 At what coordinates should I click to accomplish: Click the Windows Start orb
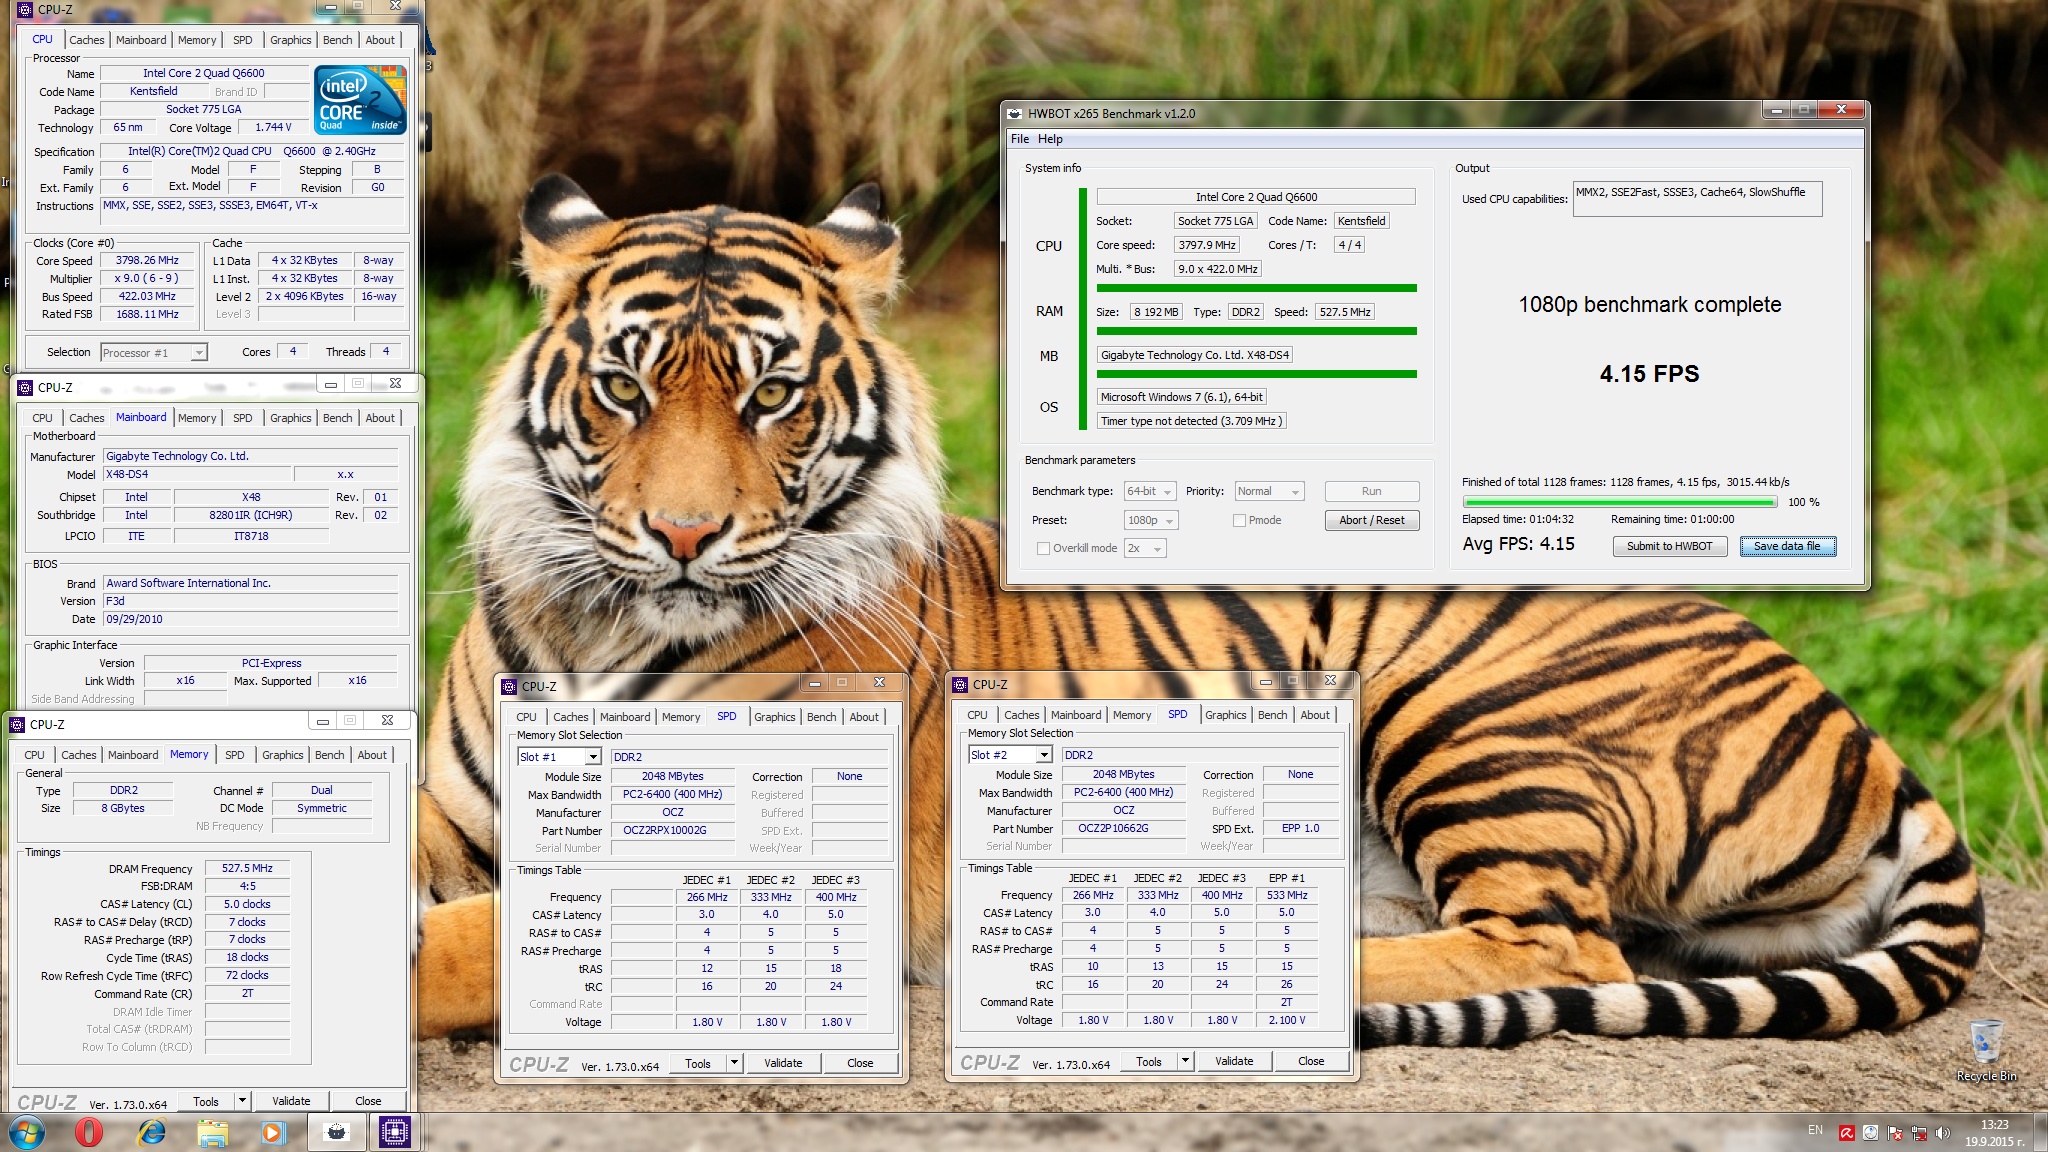(27, 1133)
